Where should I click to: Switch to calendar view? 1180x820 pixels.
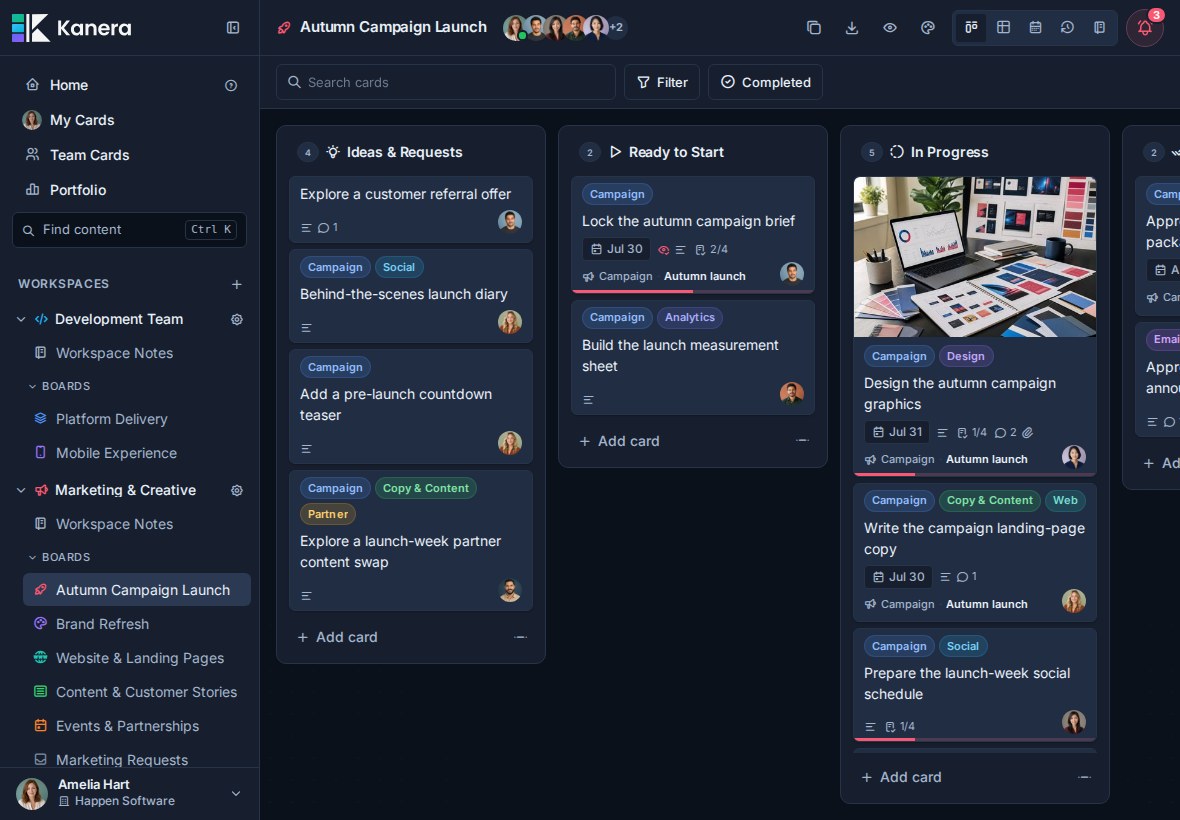pyautogui.click(x=1036, y=28)
